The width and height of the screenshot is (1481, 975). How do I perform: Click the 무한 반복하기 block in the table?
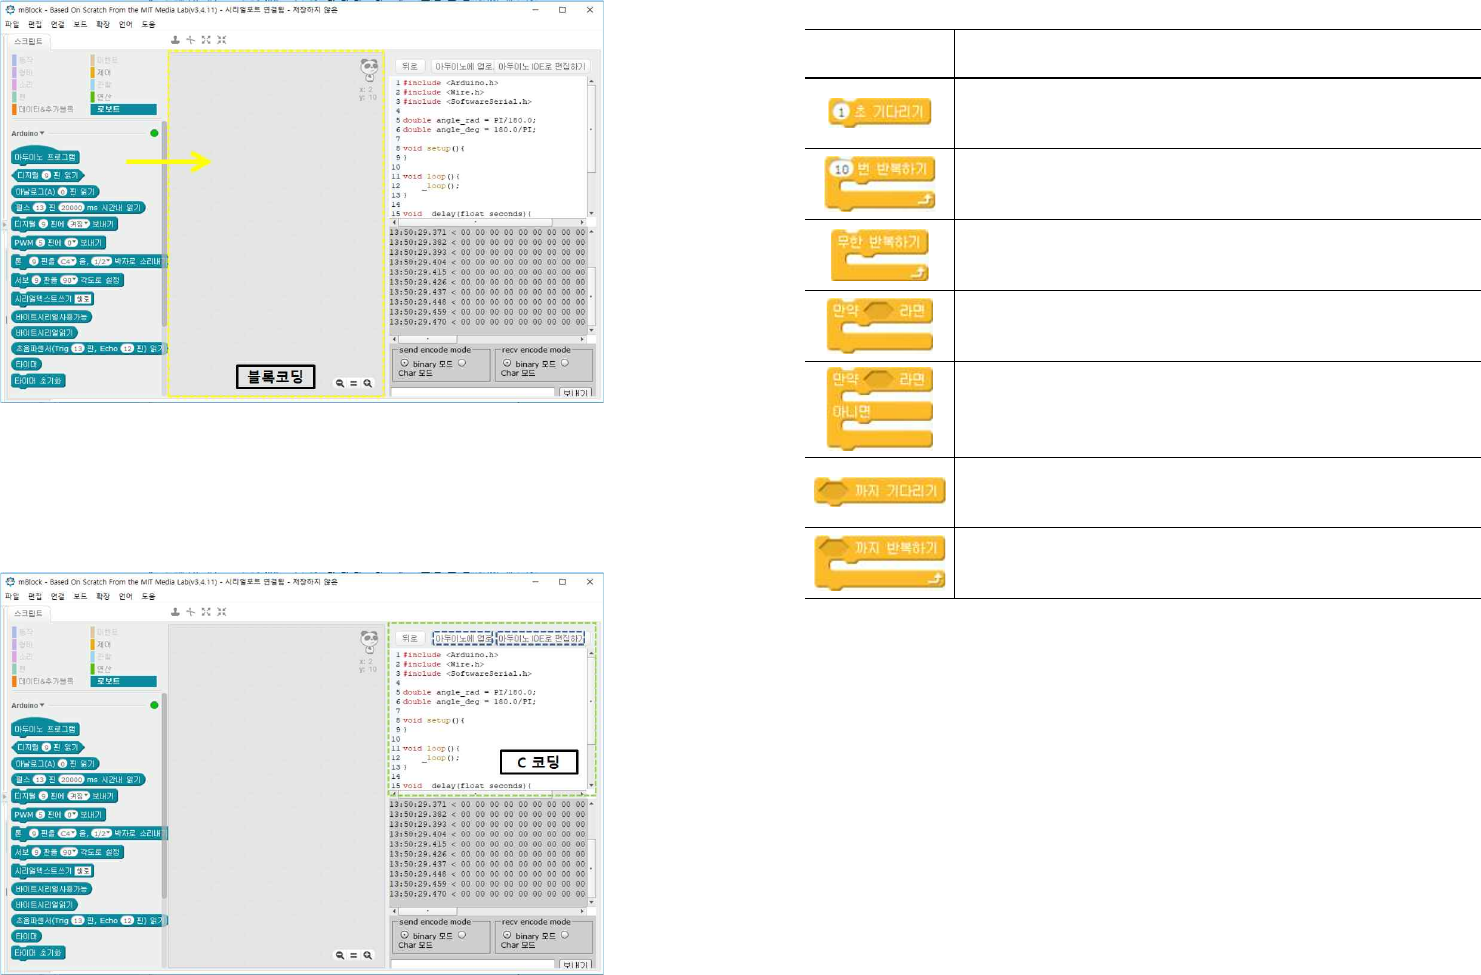coord(880,255)
